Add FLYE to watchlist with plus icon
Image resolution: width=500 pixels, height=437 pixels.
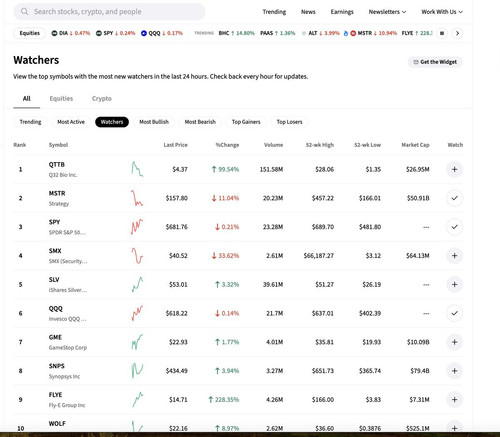[x=454, y=399]
